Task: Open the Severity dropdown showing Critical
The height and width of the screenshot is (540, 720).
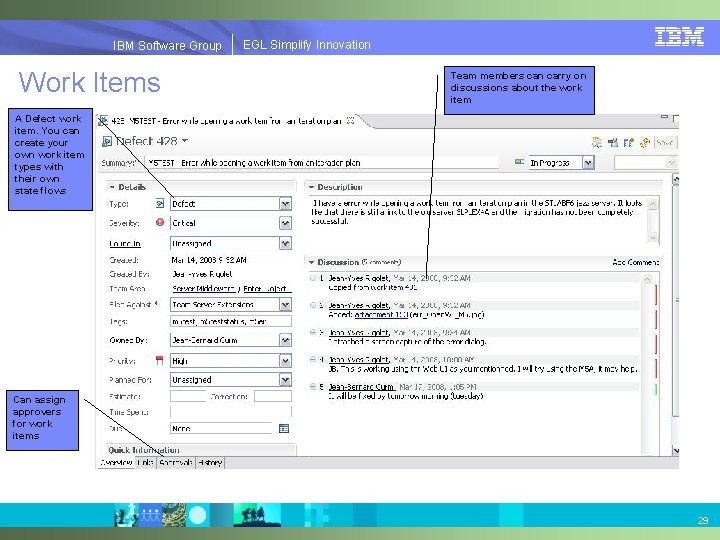Action: (285, 223)
